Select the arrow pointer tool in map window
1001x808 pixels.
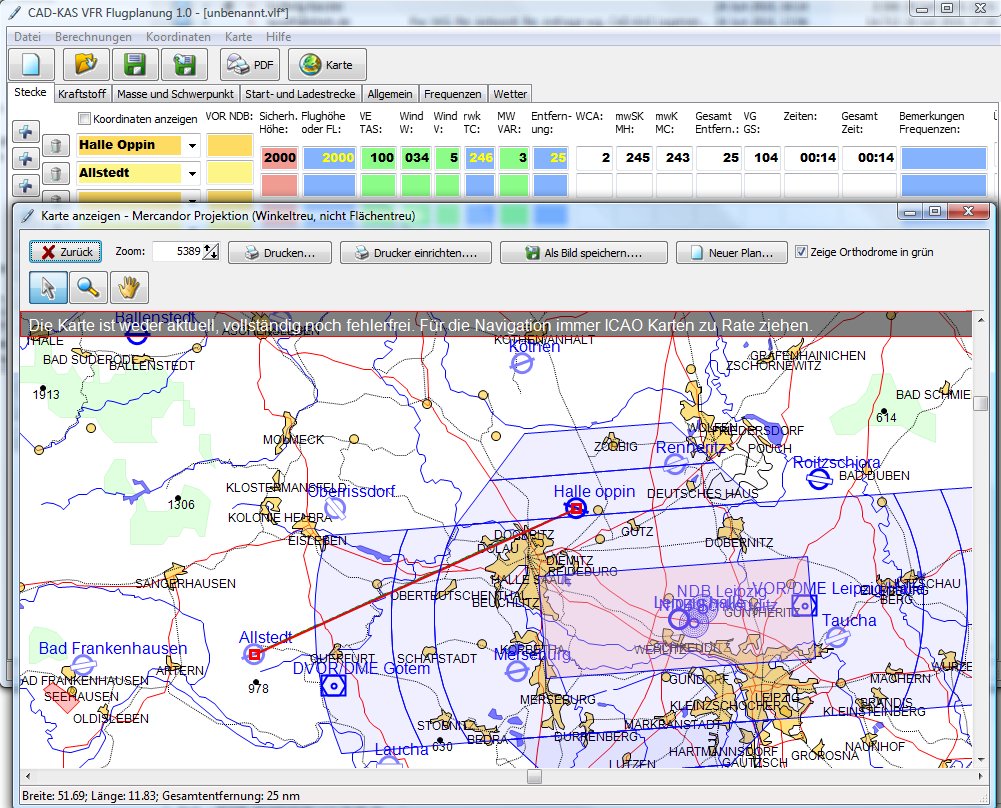pyautogui.click(x=50, y=287)
